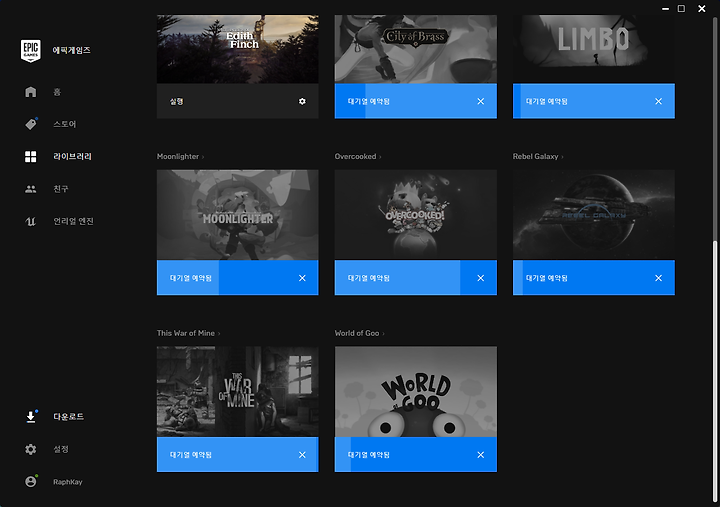This screenshot has height=507, width=720.
Task: Open the RaphKay account name
Action: [68, 482]
